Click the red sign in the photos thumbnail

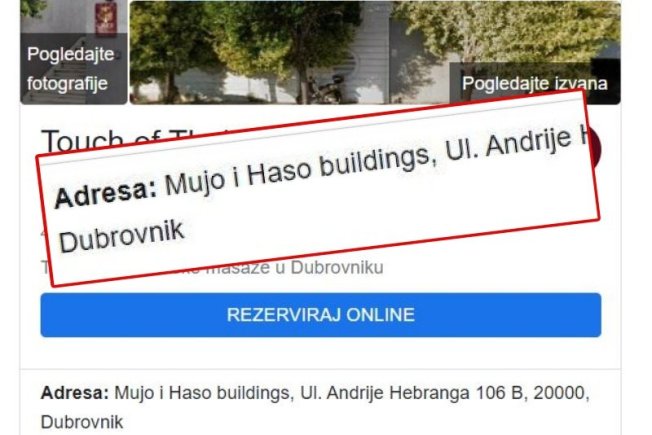click(x=104, y=17)
